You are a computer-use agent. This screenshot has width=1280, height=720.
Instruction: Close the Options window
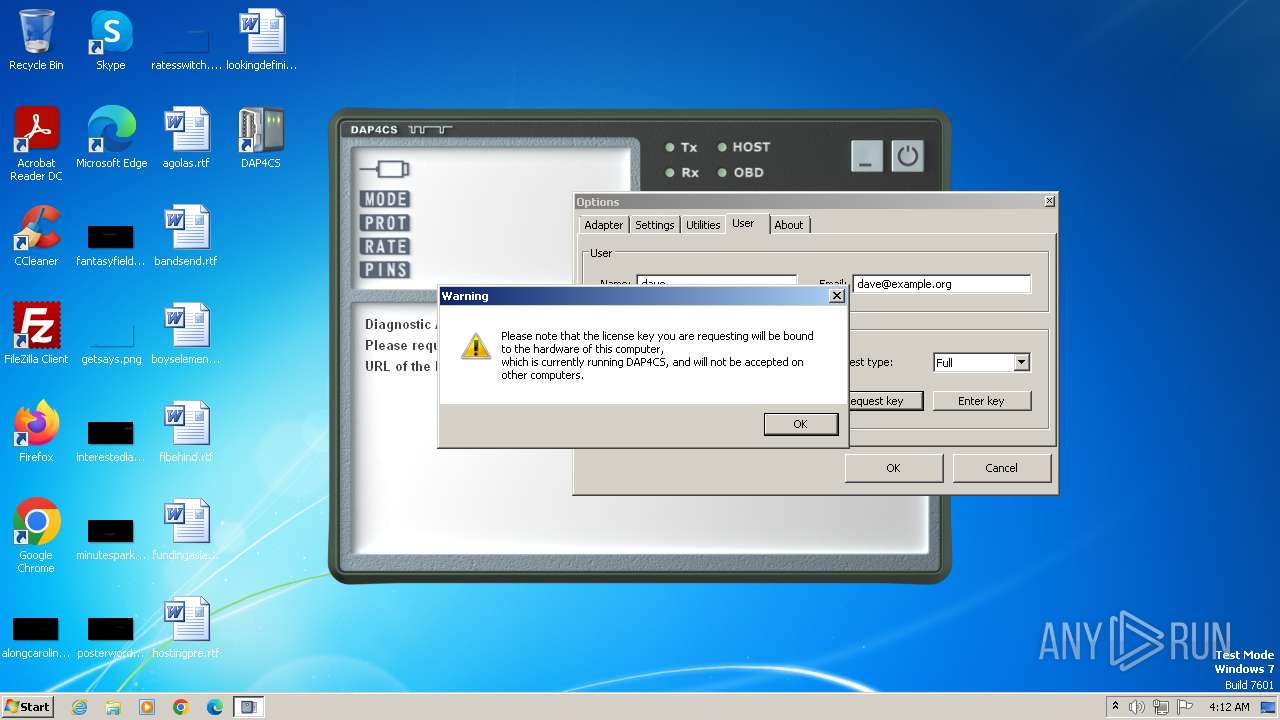1049,201
